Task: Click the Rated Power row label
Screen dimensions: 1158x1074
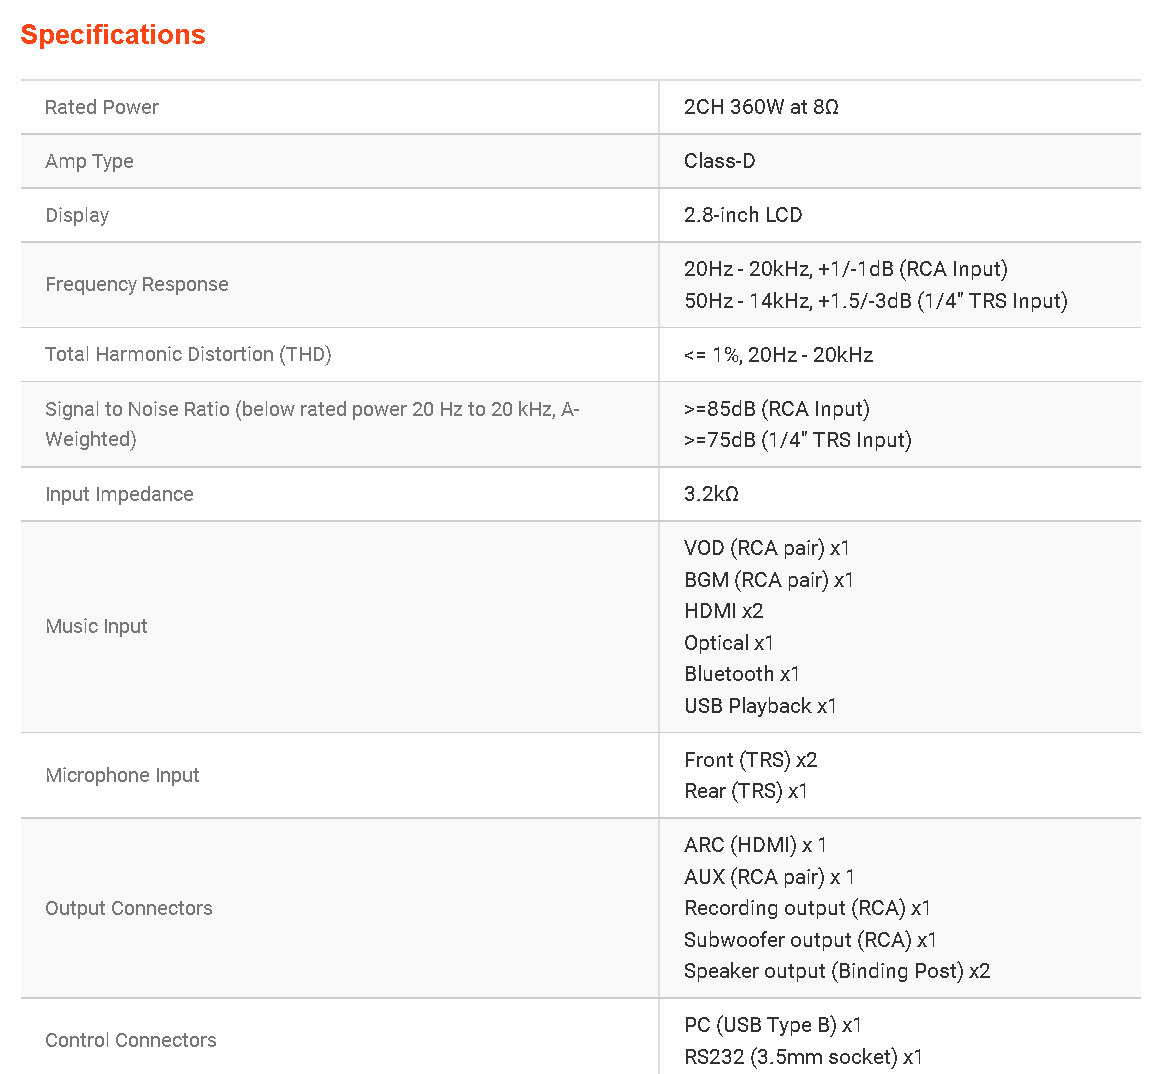Action: [102, 107]
